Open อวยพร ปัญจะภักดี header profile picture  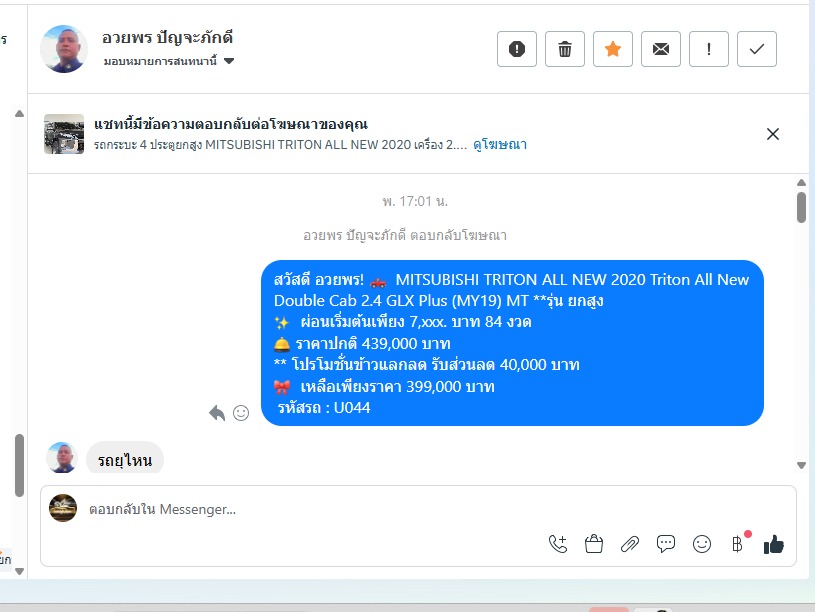tap(64, 49)
